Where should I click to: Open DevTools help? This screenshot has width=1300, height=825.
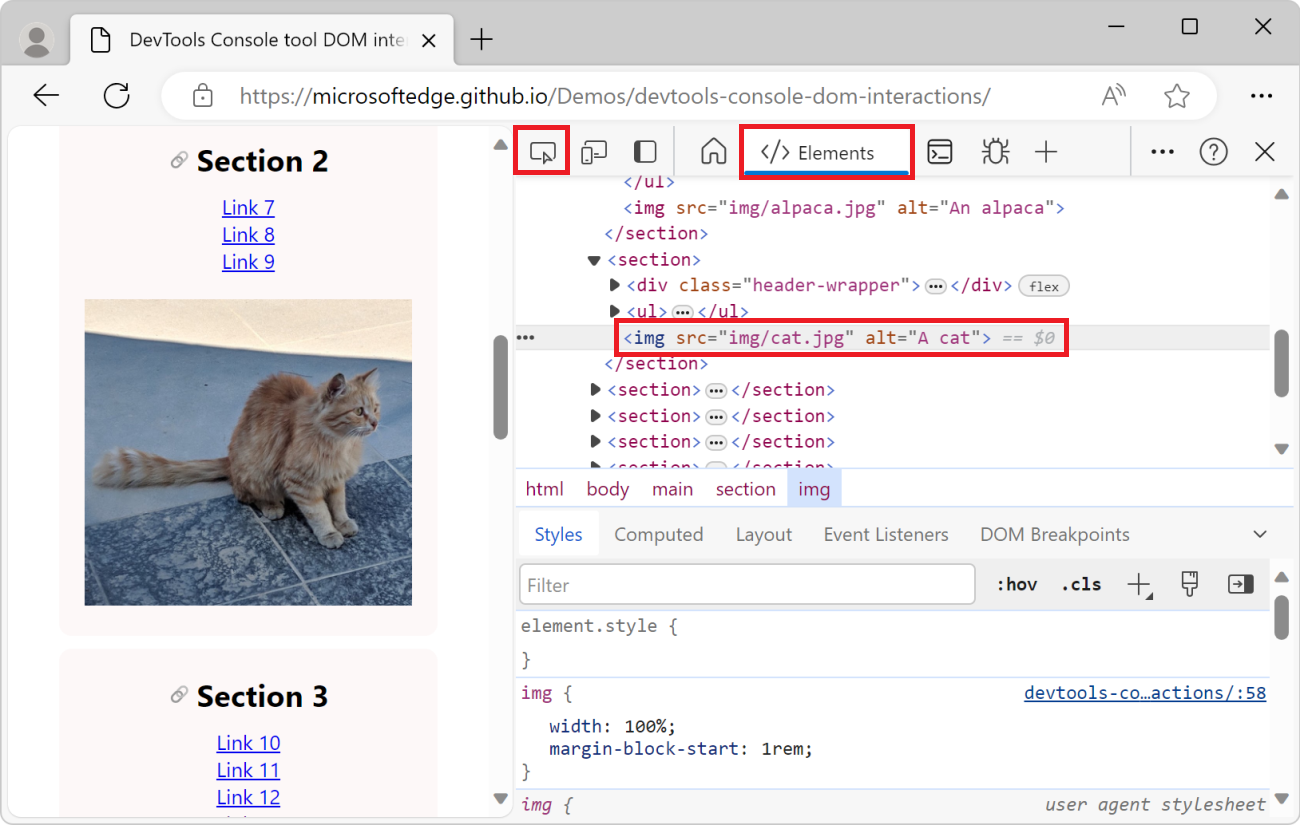[1213, 151]
